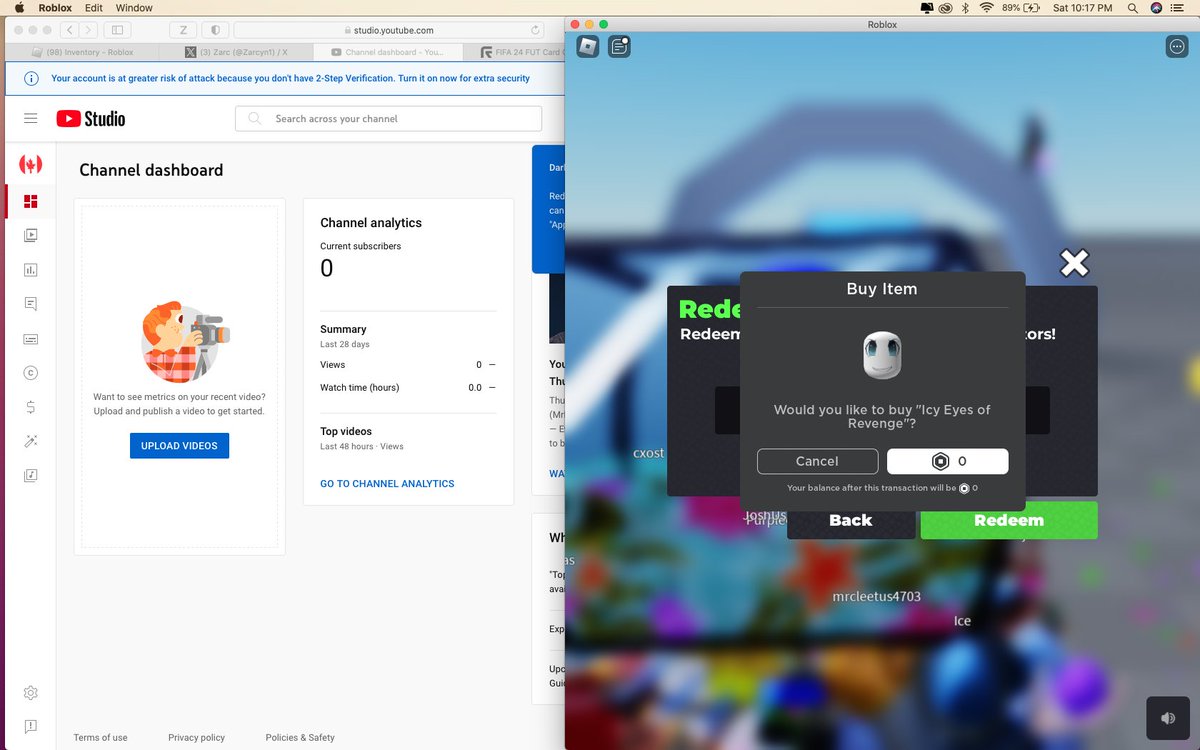Open the Comments sidebar icon
1200x750 pixels.
31,304
